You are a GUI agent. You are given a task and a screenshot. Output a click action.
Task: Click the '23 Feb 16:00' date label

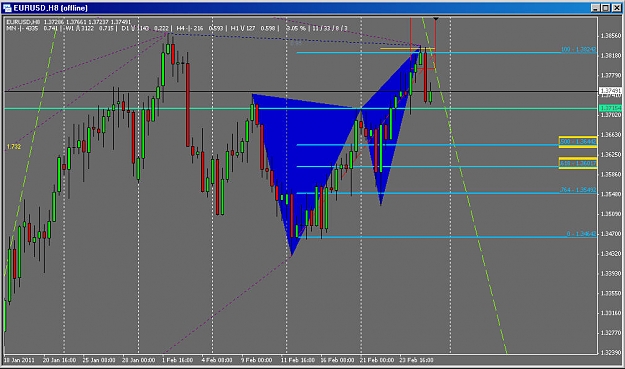pyautogui.click(x=416, y=360)
